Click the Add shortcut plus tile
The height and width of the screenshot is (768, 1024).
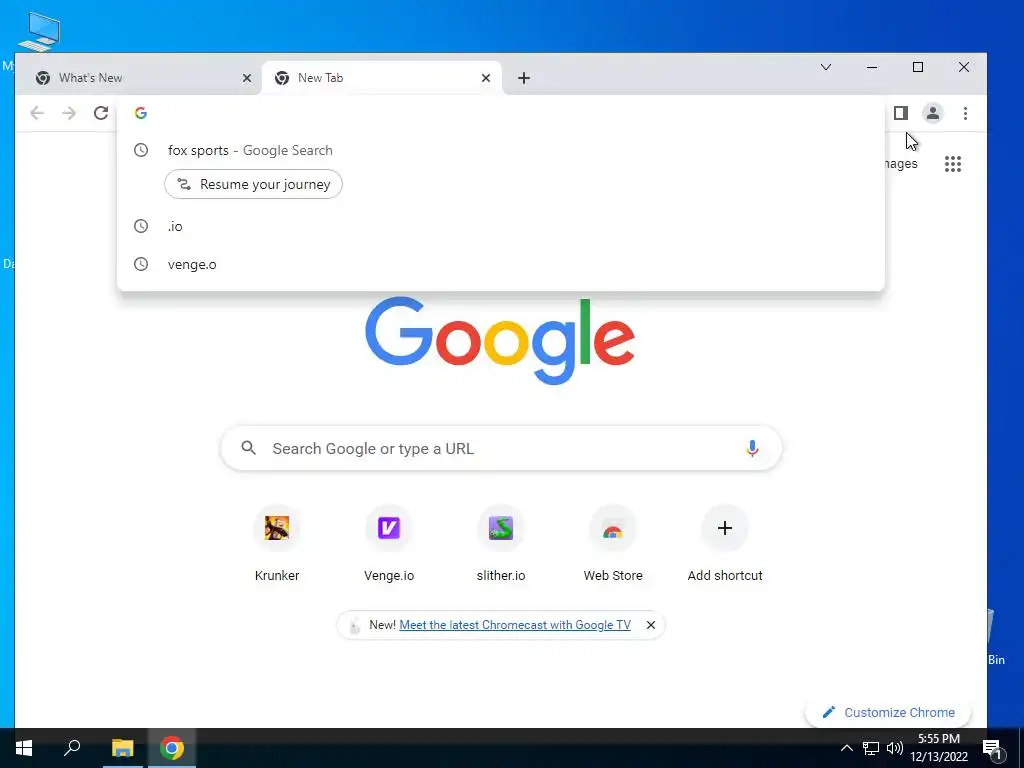725,544
